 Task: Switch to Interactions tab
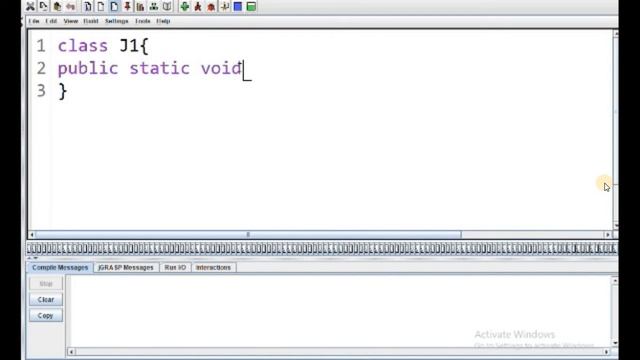213,267
